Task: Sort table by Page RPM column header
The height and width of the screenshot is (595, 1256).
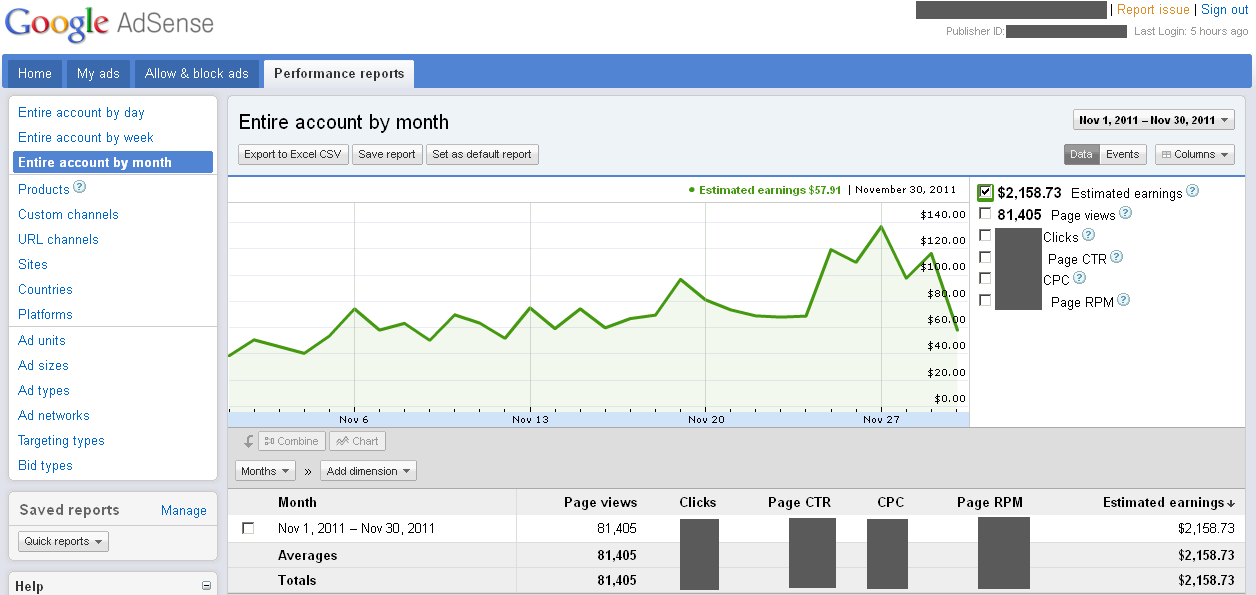Action: tap(990, 503)
